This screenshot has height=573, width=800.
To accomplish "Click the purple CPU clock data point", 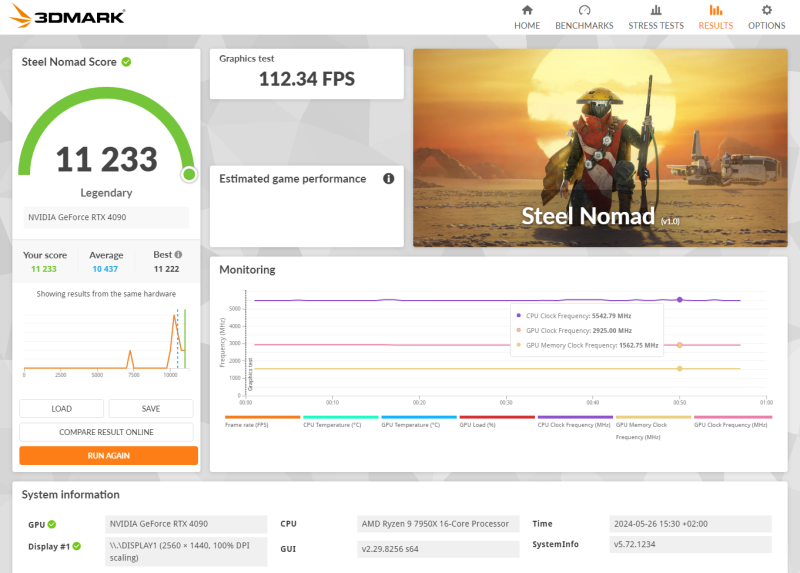I will click(680, 300).
